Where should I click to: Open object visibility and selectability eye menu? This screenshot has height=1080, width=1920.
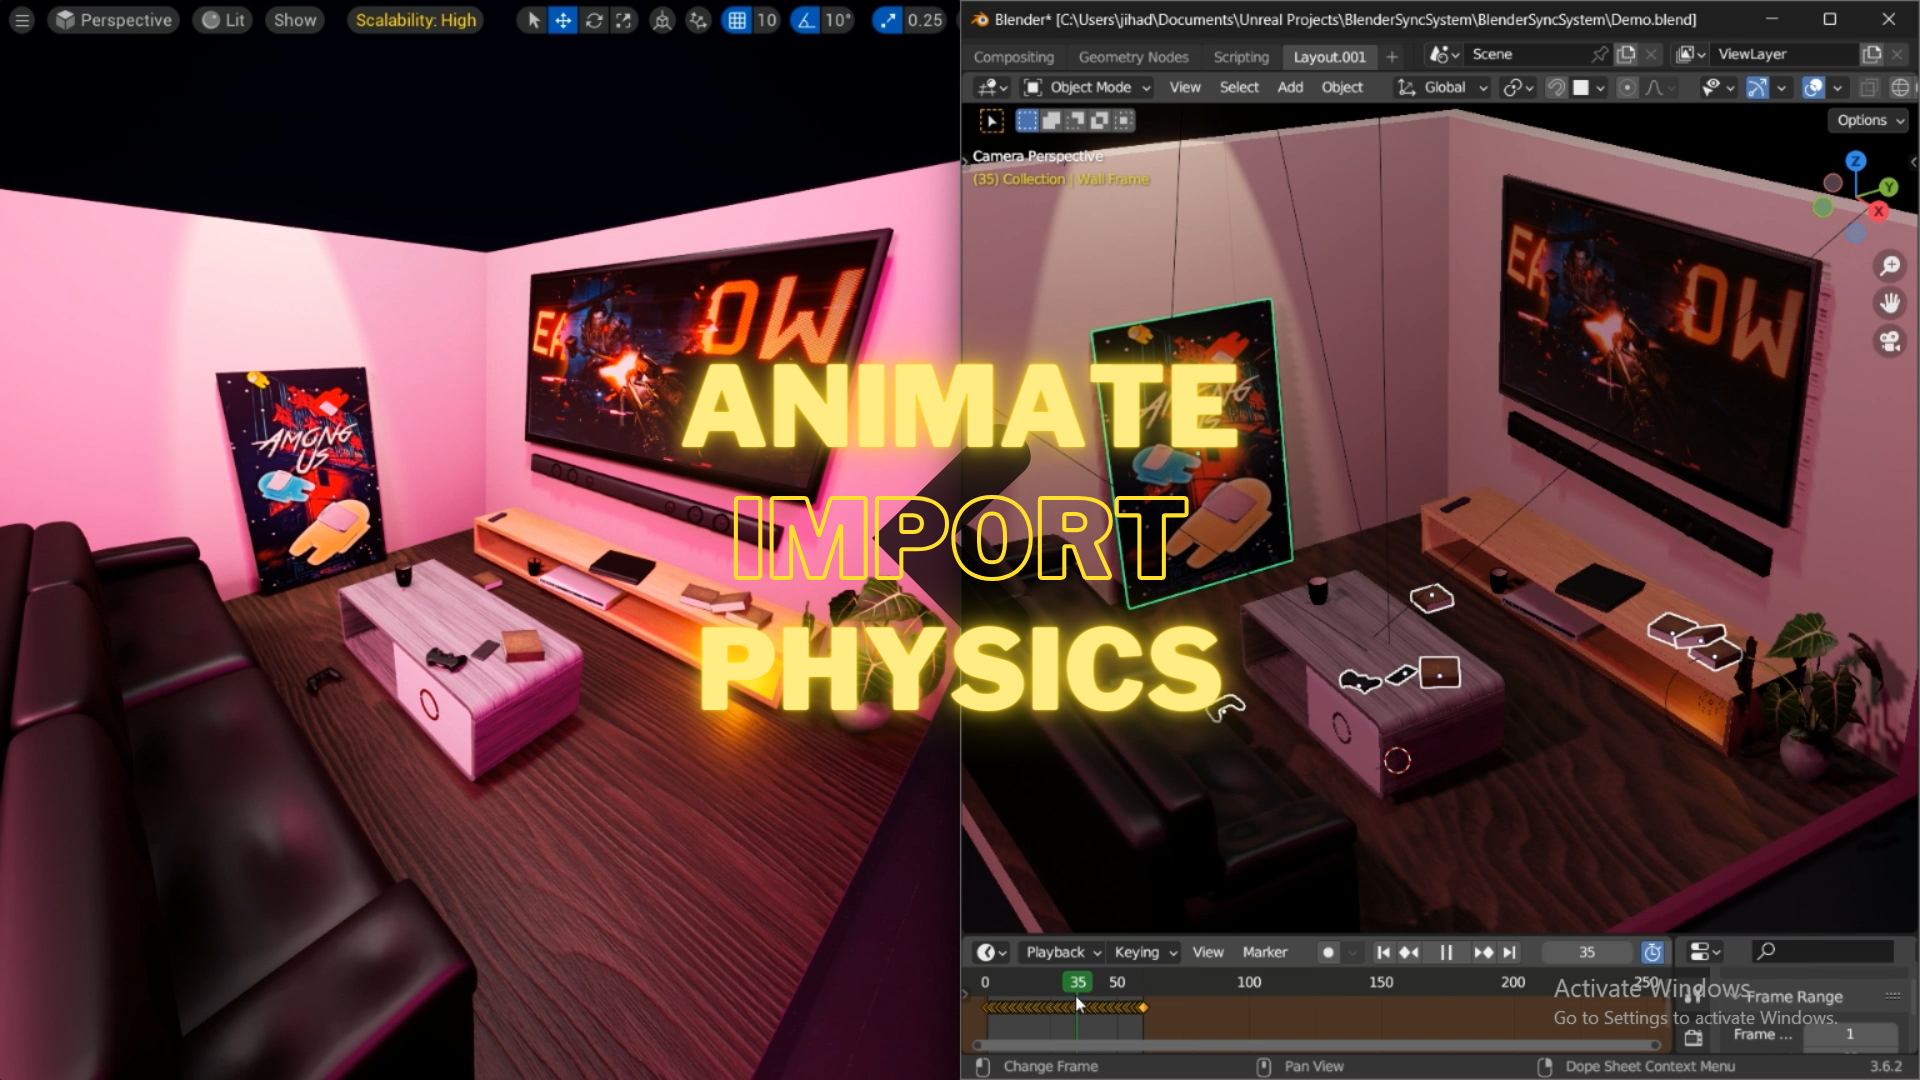(x=1718, y=88)
